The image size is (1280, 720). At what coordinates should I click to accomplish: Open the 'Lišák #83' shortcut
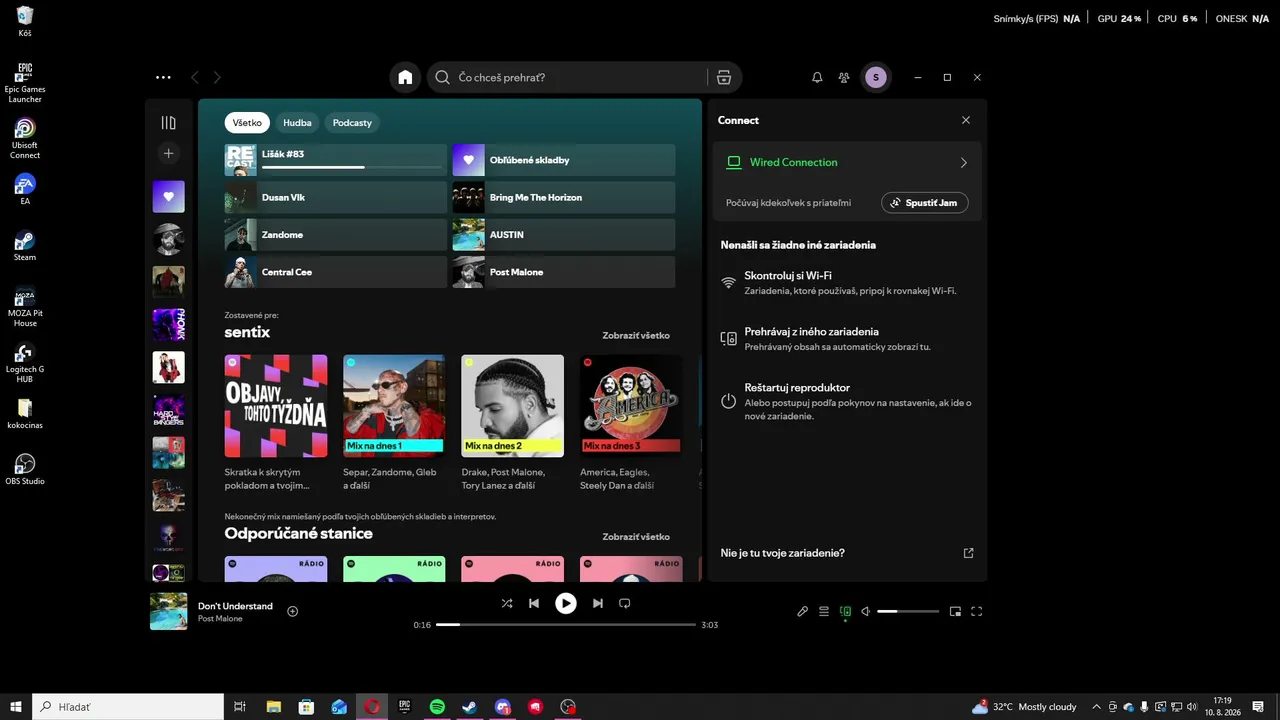pyautogui.click(x=336, y=160)
